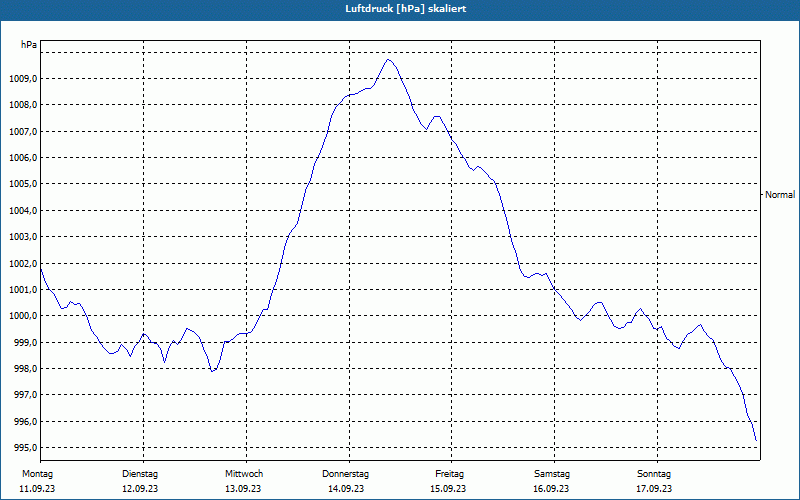Click the 1004,0 axis value

[23, 211]
